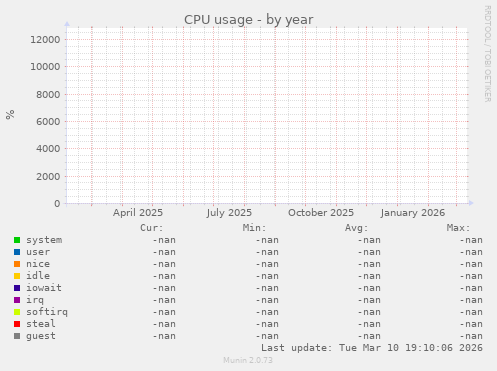Click the 'Max:' column header
The image size is (497, 371).
coord(458,228)
